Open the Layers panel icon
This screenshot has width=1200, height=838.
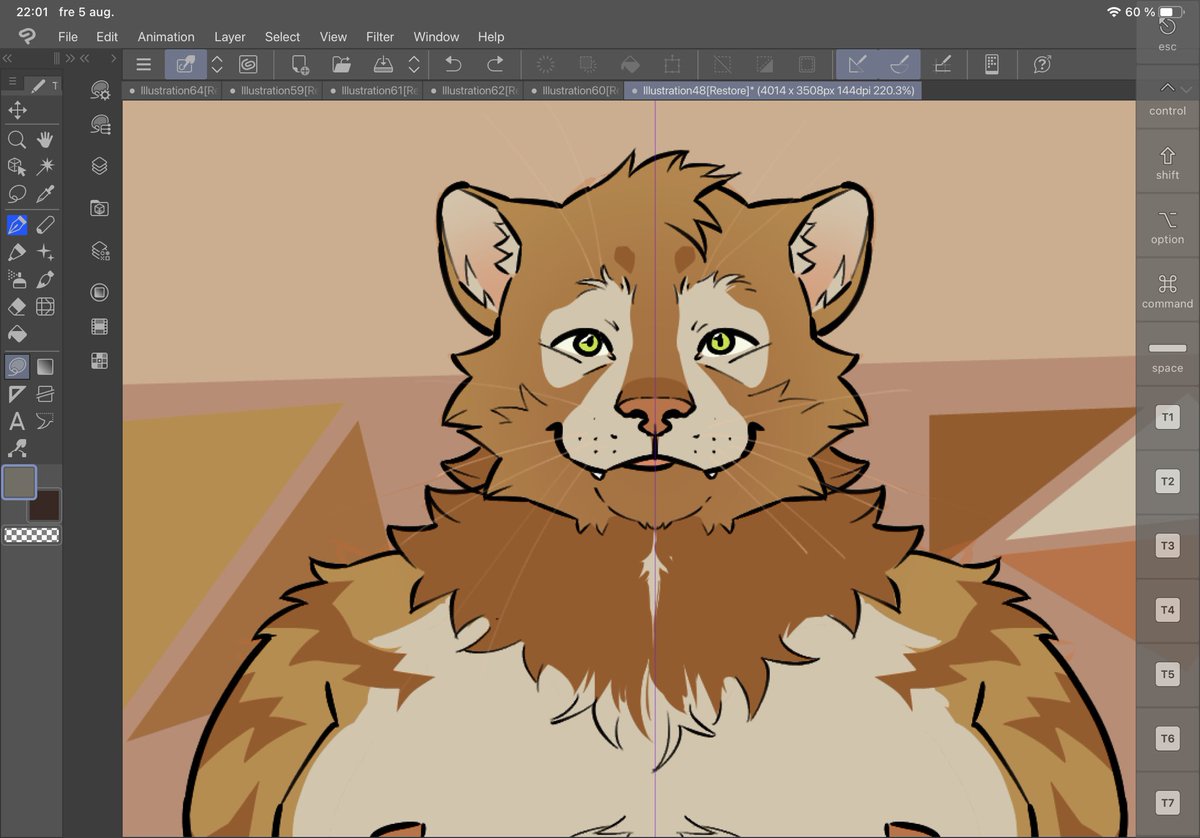point(98,166)
